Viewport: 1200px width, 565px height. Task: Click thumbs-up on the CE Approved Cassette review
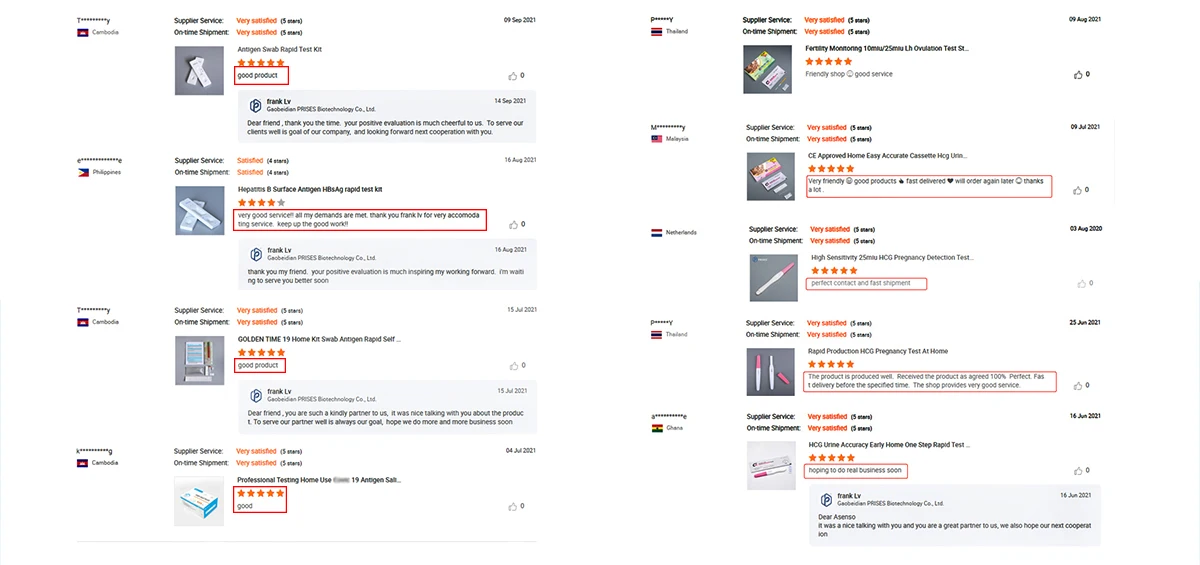[1077, 190]
